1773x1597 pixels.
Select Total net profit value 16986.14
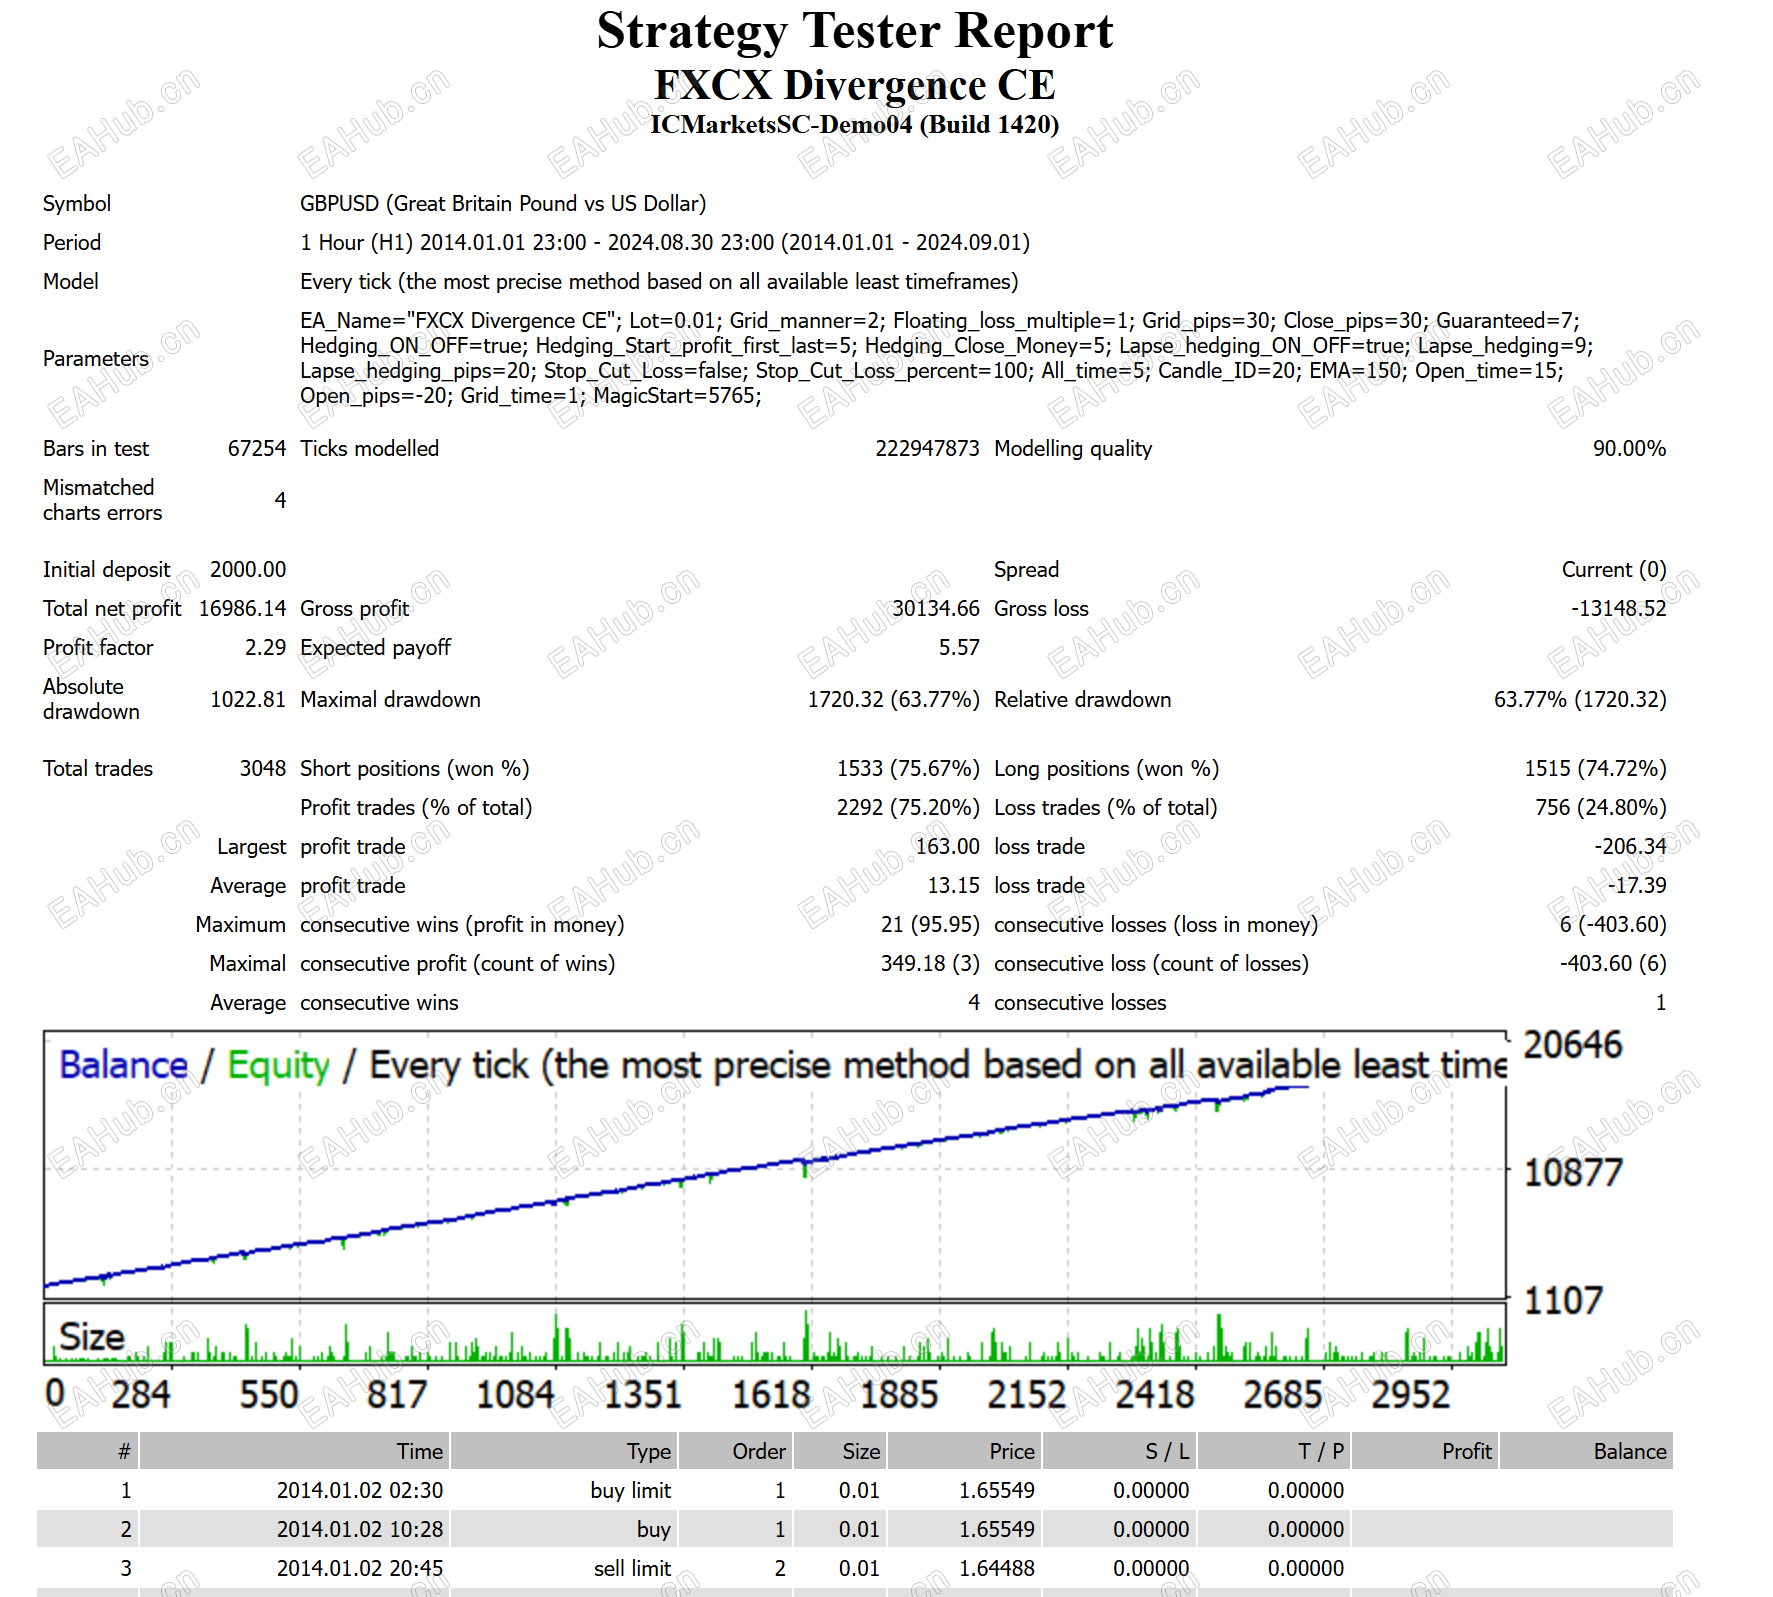coord(242,609)
